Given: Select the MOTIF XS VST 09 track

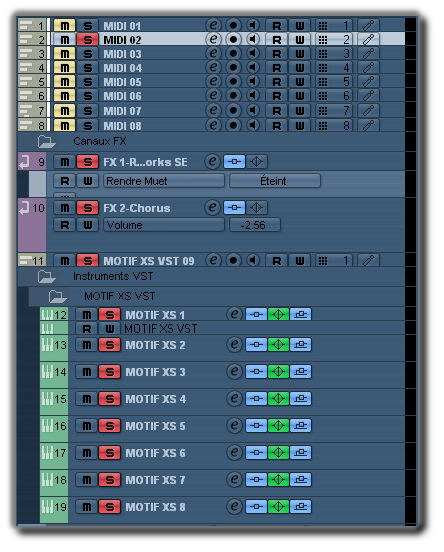Looking at the screenshot, I should [x=149, y=261].
